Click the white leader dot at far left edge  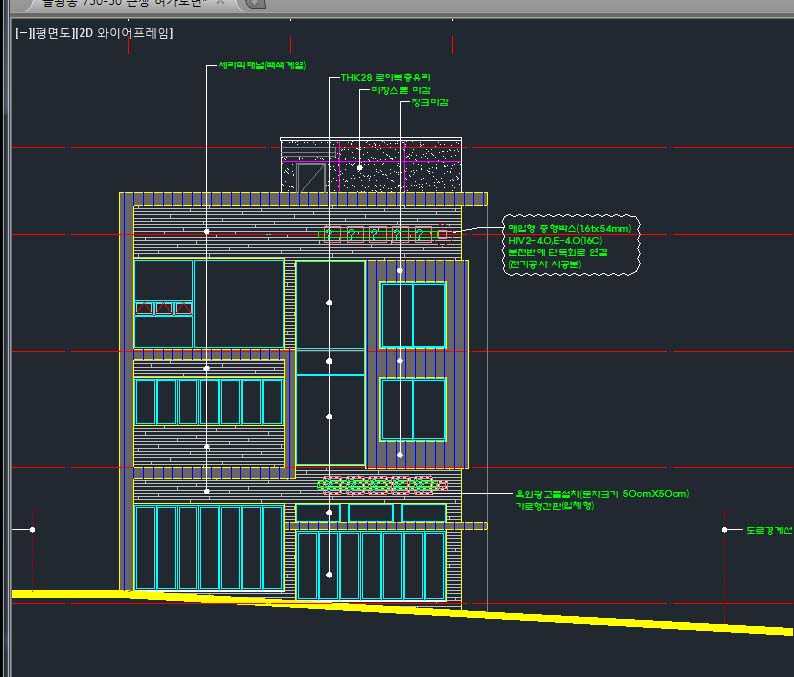coord(32,529)
